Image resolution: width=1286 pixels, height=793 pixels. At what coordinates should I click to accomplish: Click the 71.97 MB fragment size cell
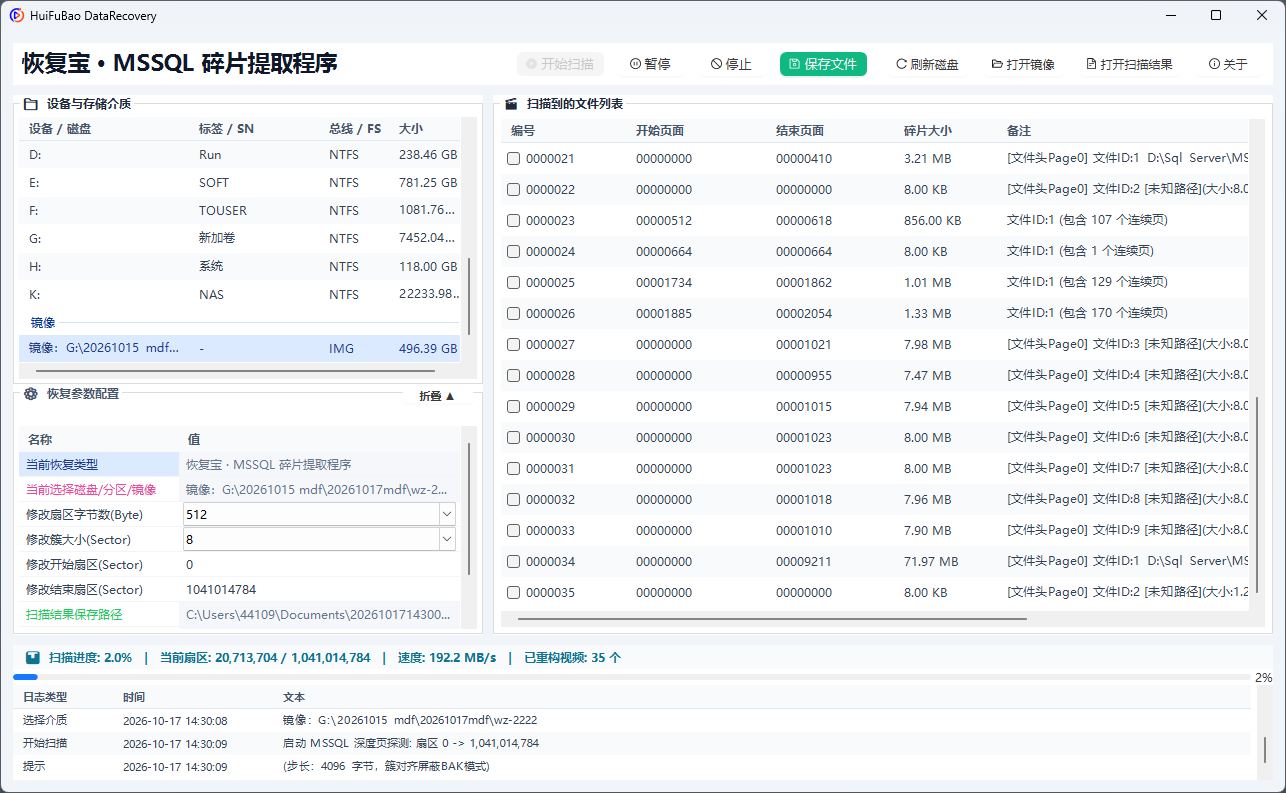(x=930, y=562)
